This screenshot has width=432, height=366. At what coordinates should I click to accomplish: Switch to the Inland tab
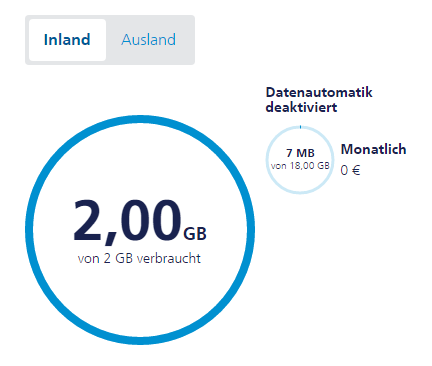pos(67,40)
